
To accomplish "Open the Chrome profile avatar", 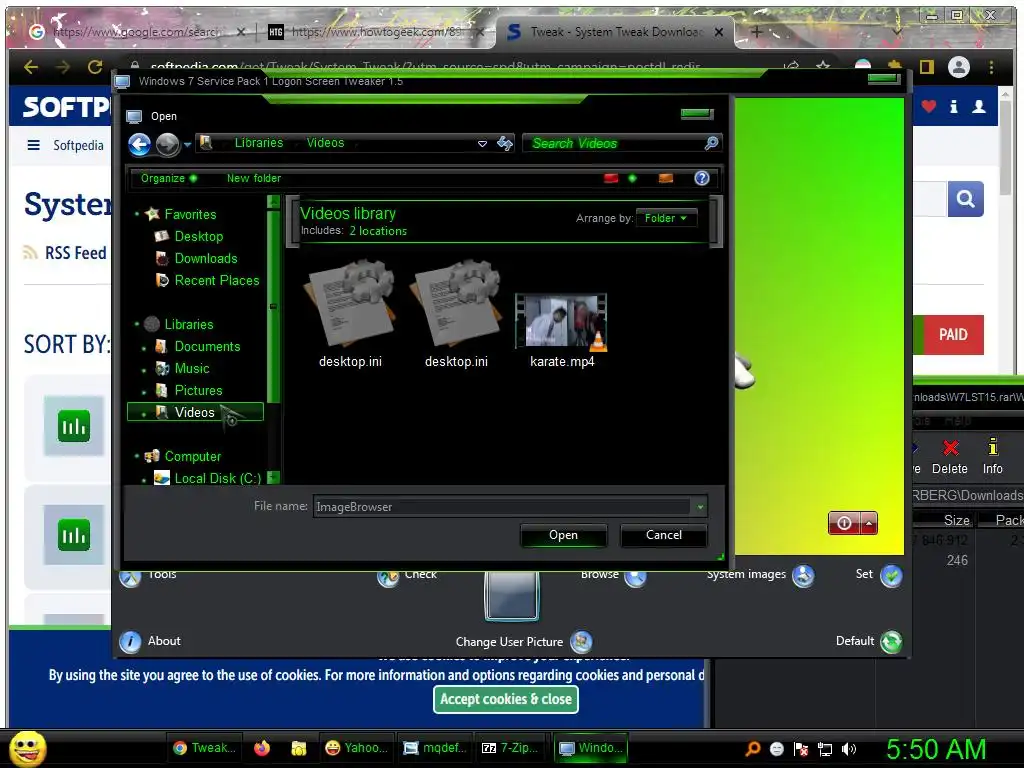I will [x=959, y=67].
